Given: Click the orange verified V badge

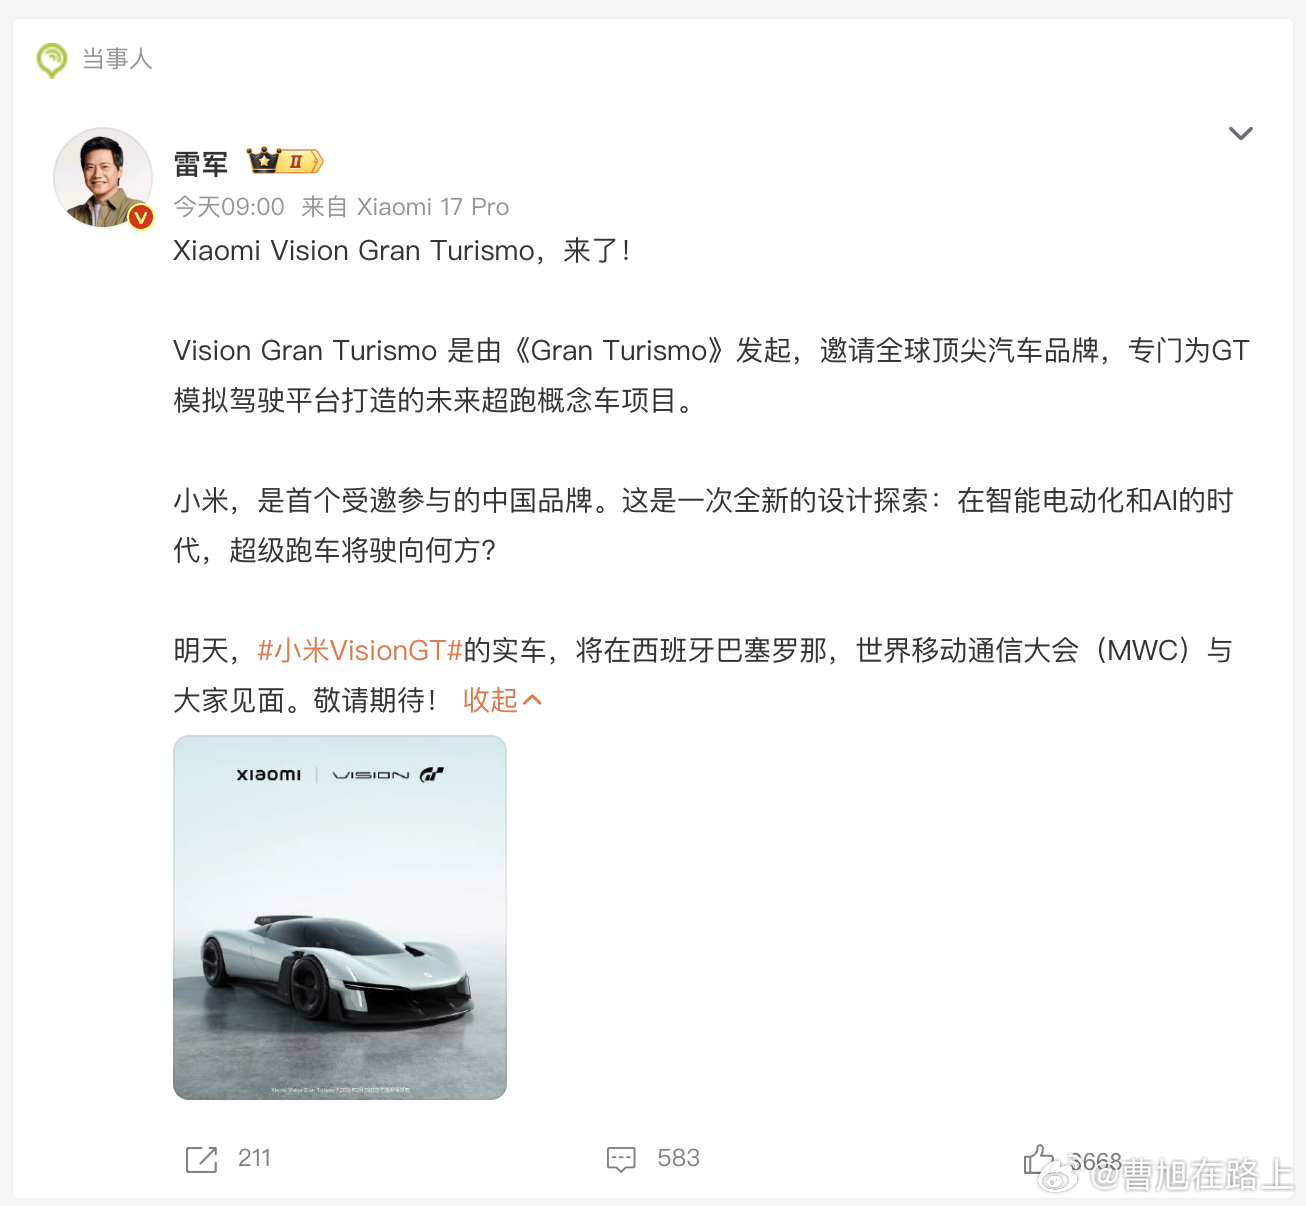Looking at the screenshot, I should [141, 216].
